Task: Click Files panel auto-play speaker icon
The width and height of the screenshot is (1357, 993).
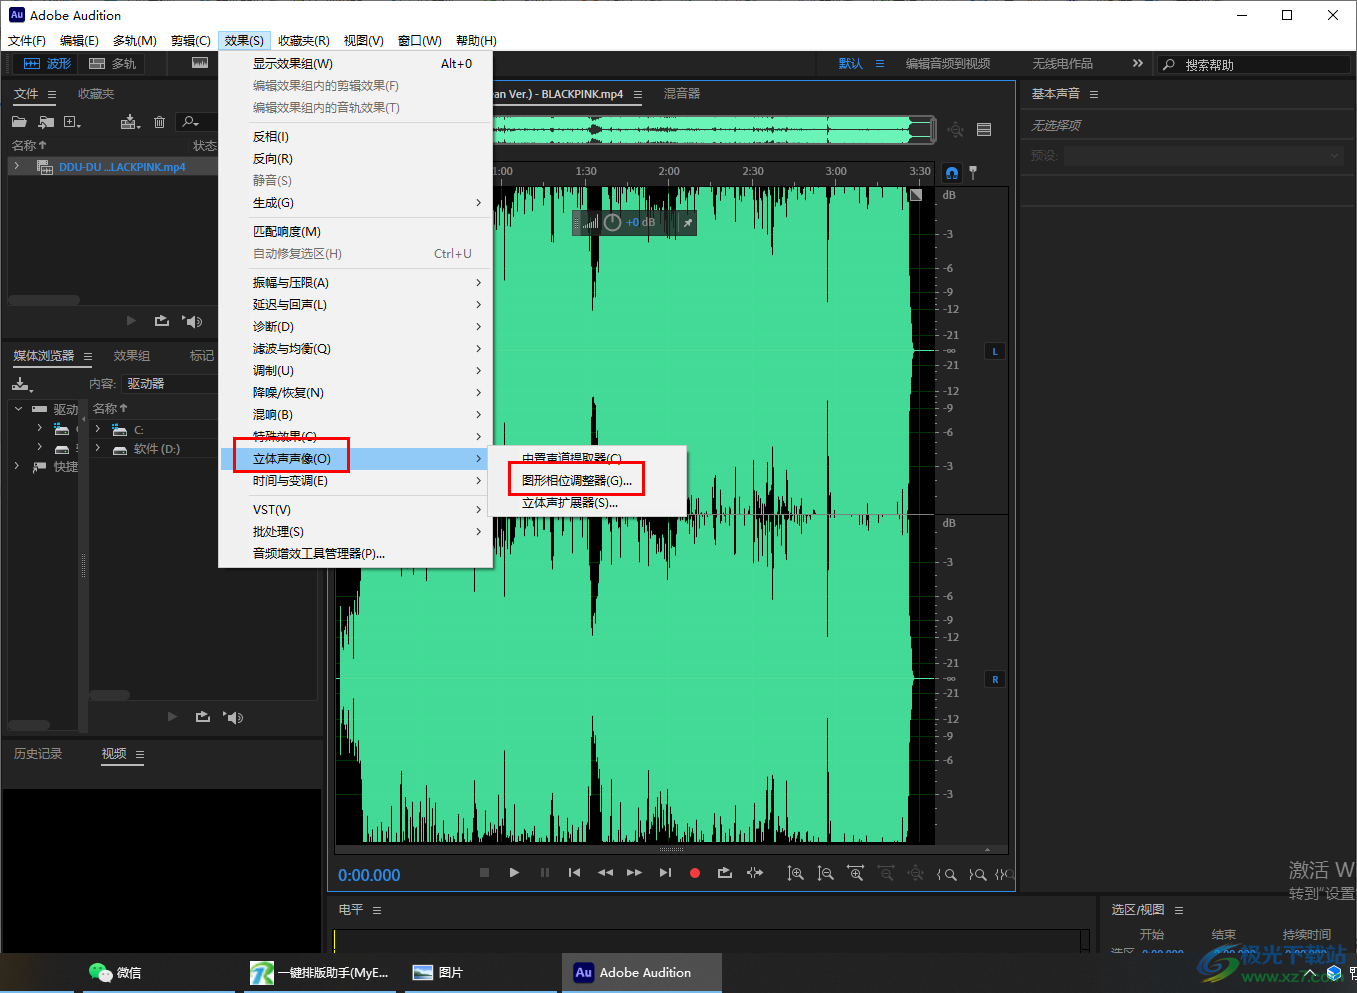Action: tap(192, 321)
